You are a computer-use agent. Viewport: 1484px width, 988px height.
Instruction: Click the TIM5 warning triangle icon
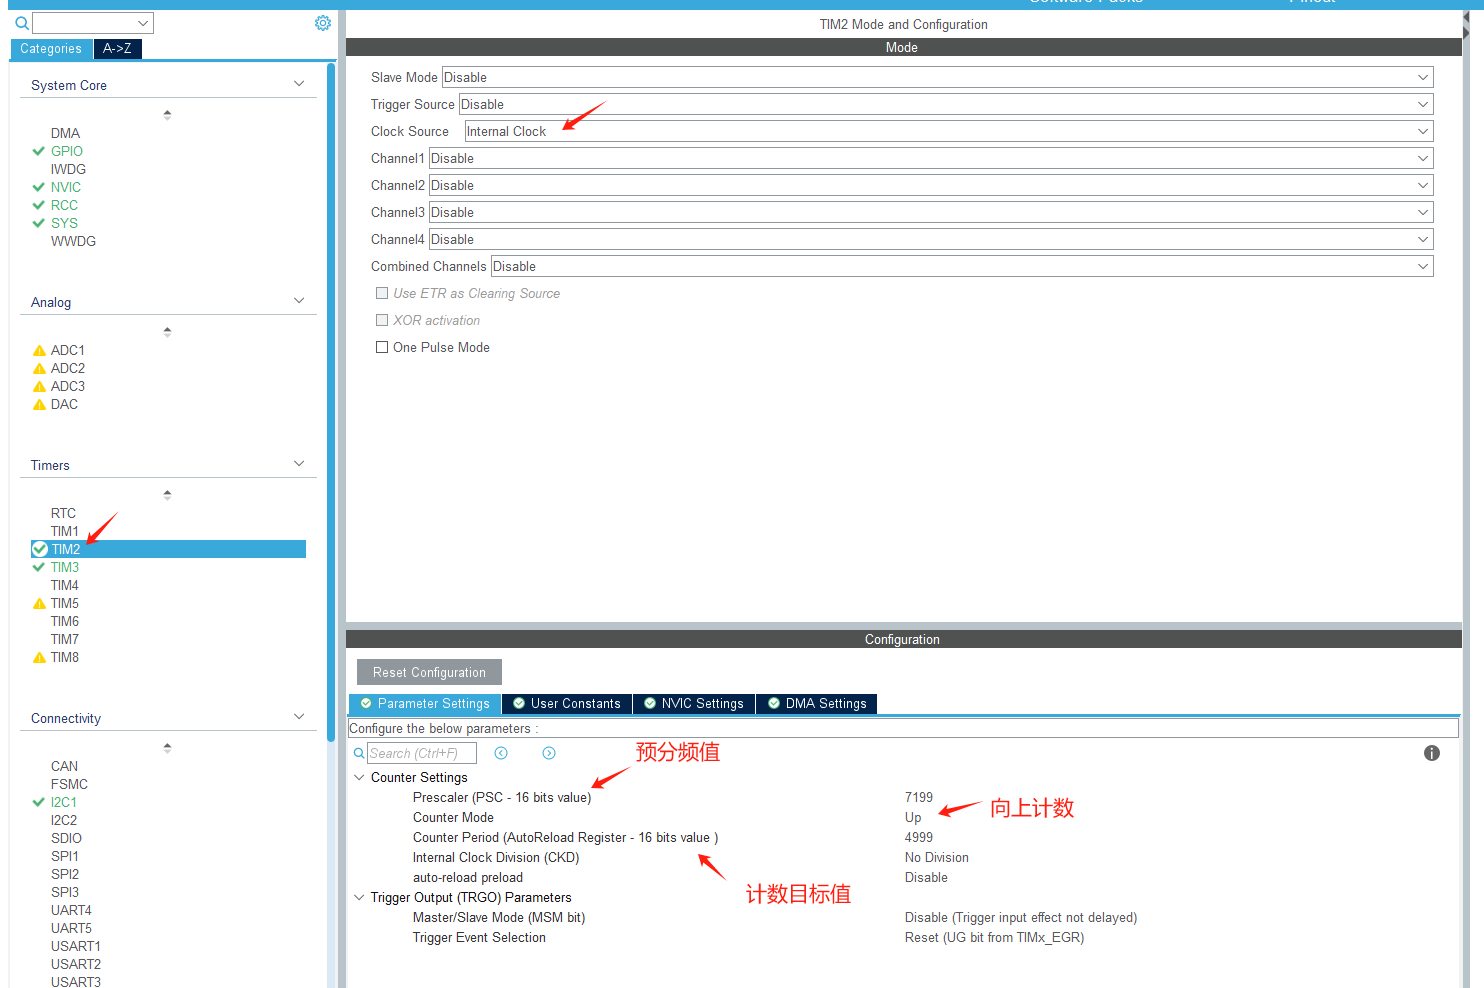40,603
